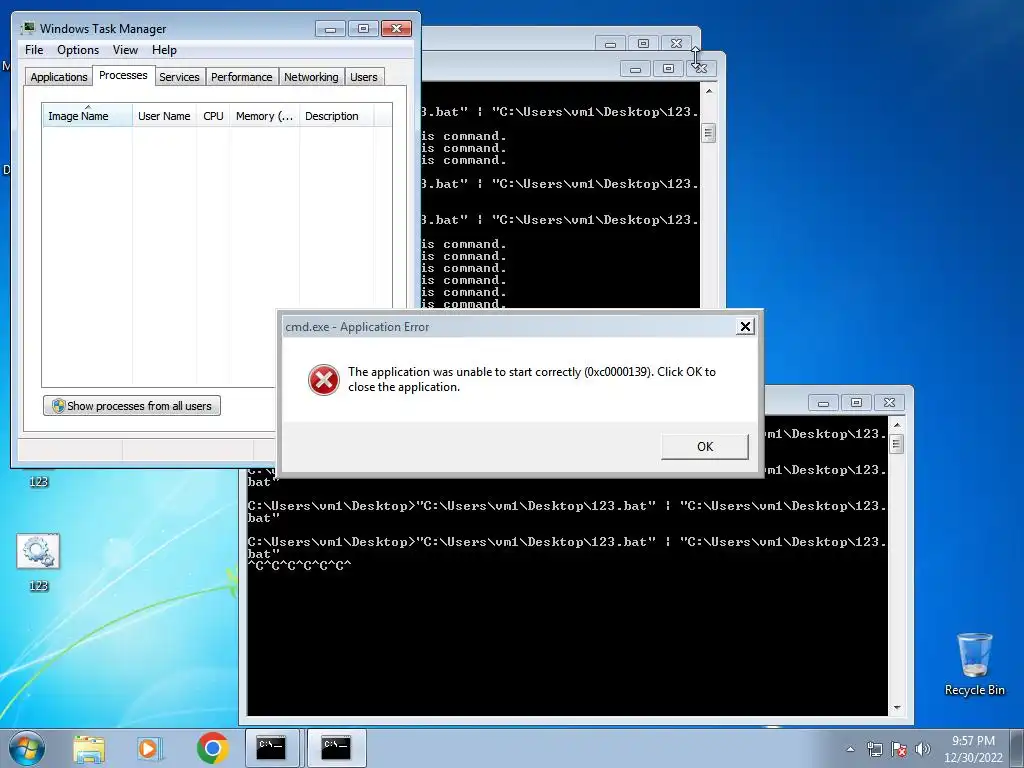The image size is (1024, 768).
Task: Sort processes by CPU column
Action: pyautogui.click(x=213, y=116)
